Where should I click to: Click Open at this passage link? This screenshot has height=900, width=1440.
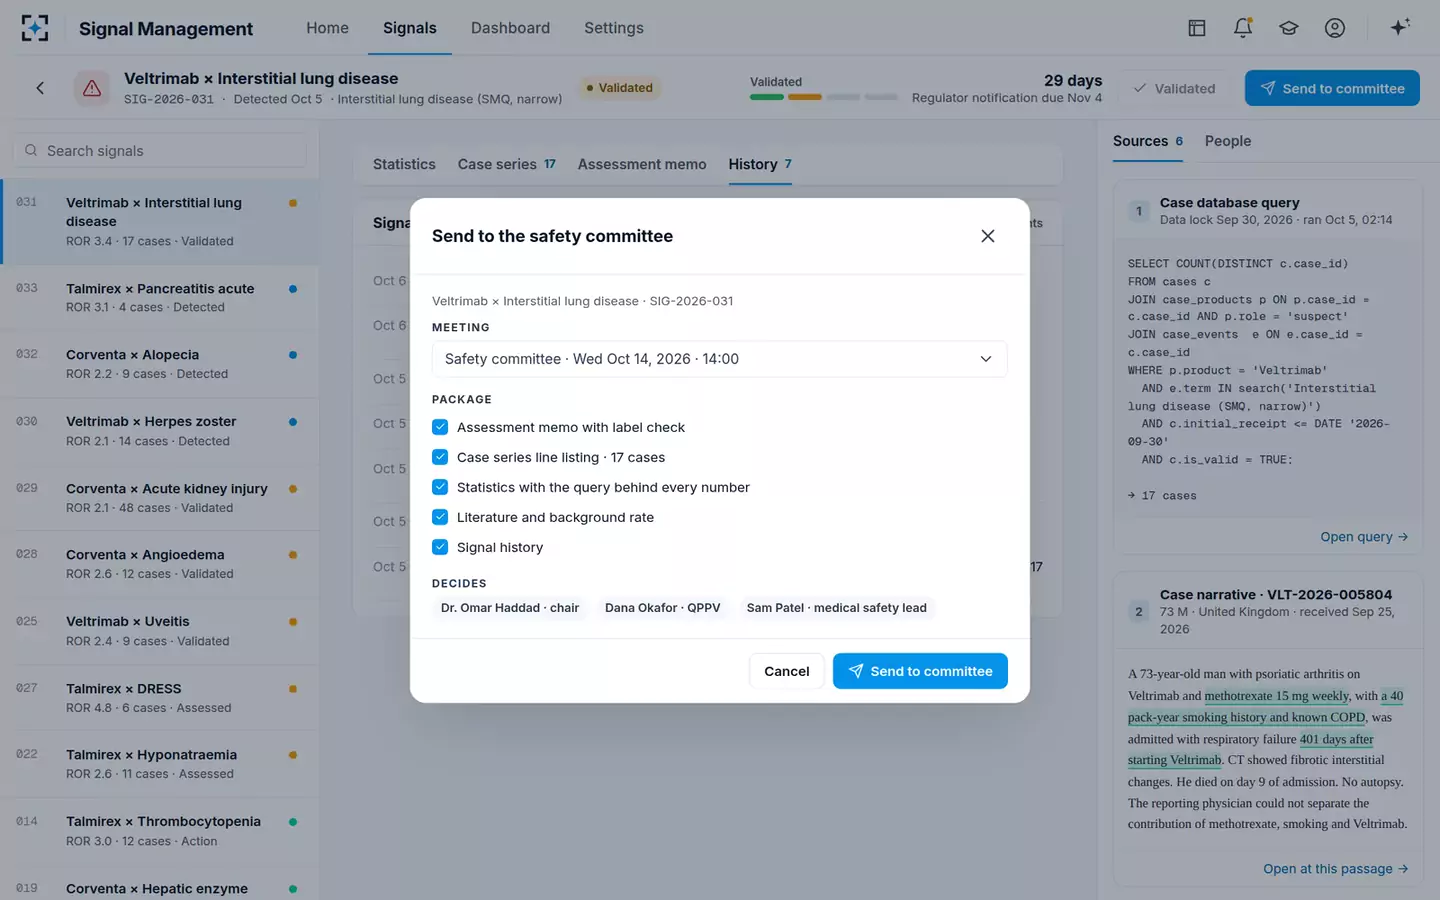(1336, 869)
